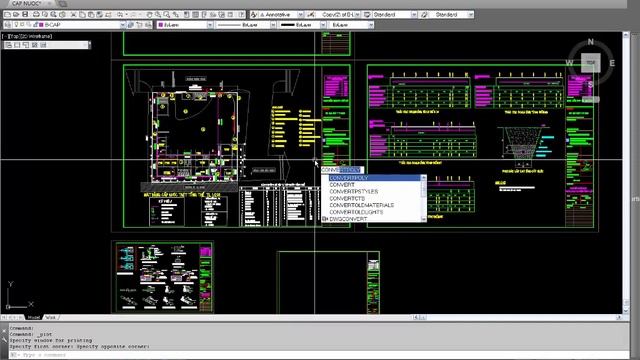Select the Pan hand tool

tap(149, 14)
